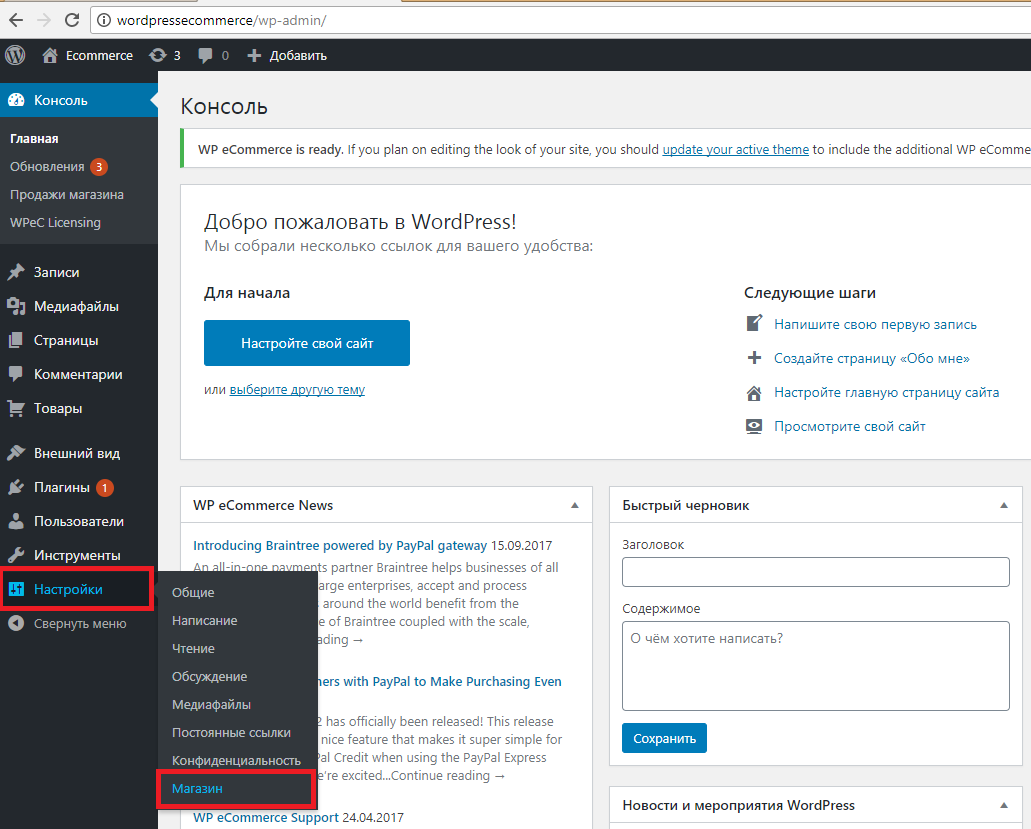Click the Пользователи person icon
Screen dimensions: 1031x829
(x=16, y=521)
